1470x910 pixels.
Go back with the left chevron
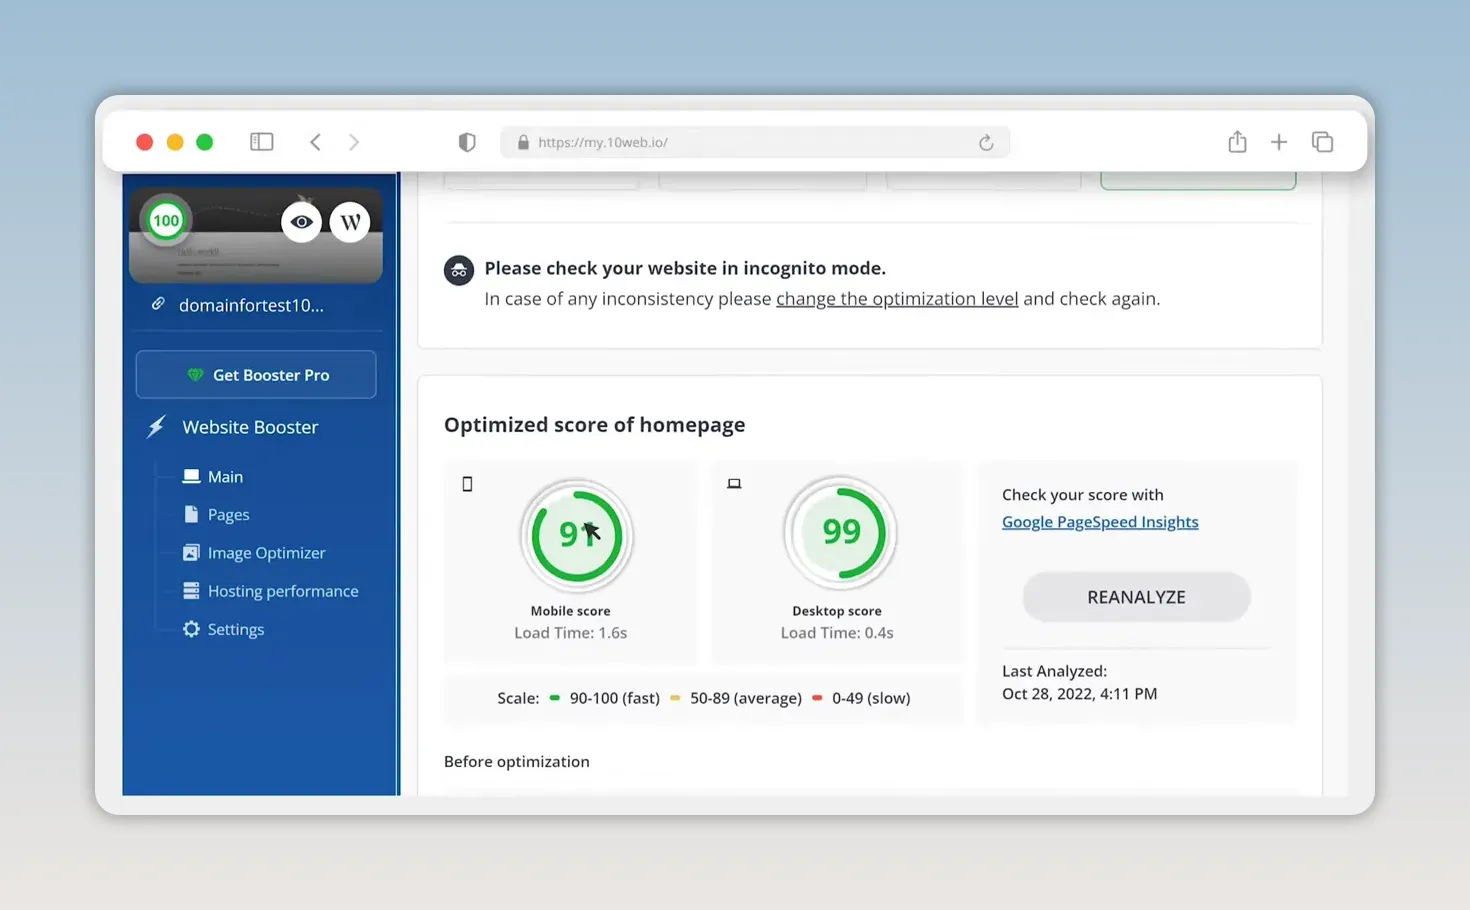pyautogui.click(x=315, y=142)
